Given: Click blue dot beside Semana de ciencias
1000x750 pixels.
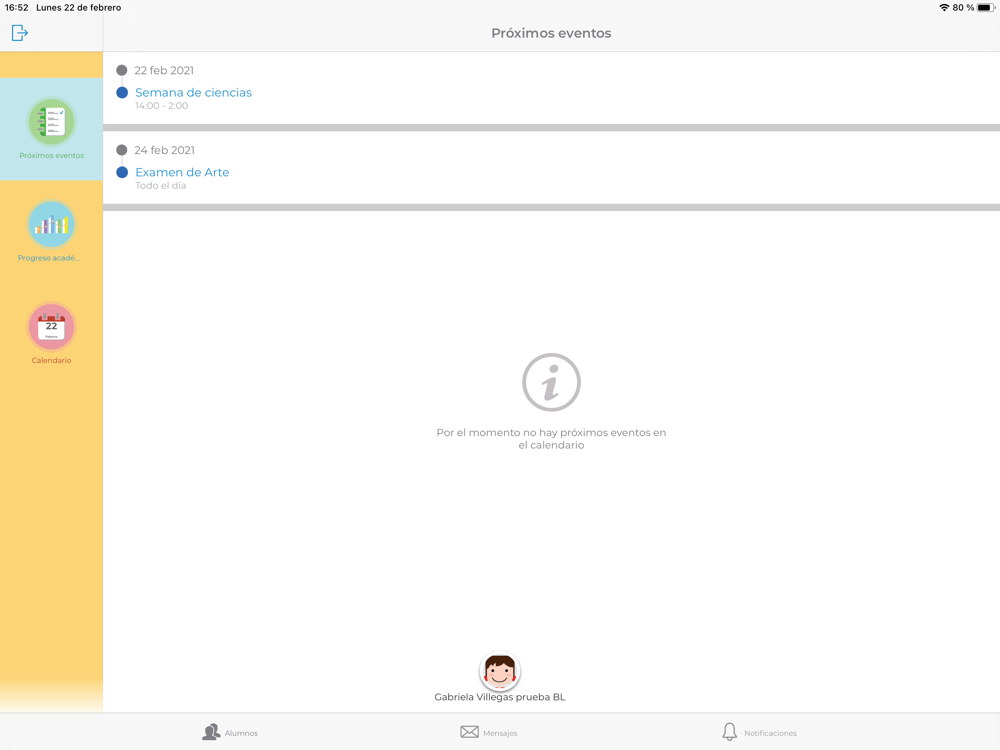Looking at the screenshot, I should (122, 92).
